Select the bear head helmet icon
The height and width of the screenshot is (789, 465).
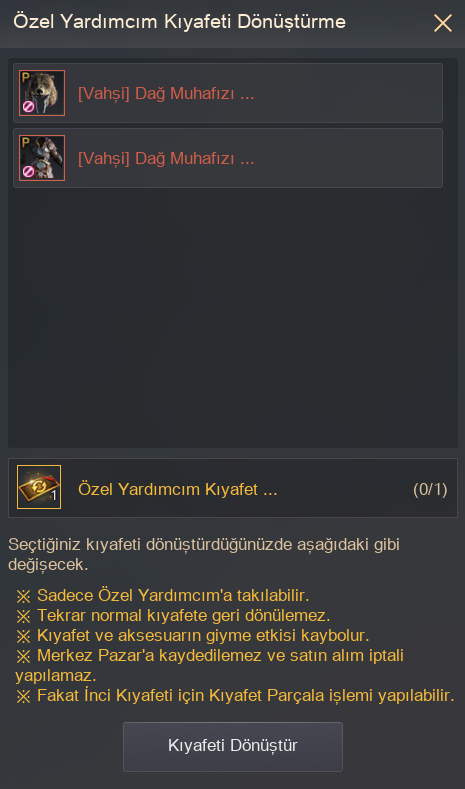[x=42, y=93]
